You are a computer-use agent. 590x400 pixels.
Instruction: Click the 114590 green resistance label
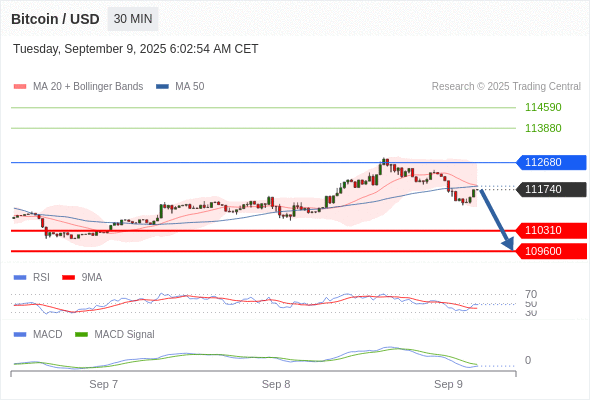pos(543,107)
